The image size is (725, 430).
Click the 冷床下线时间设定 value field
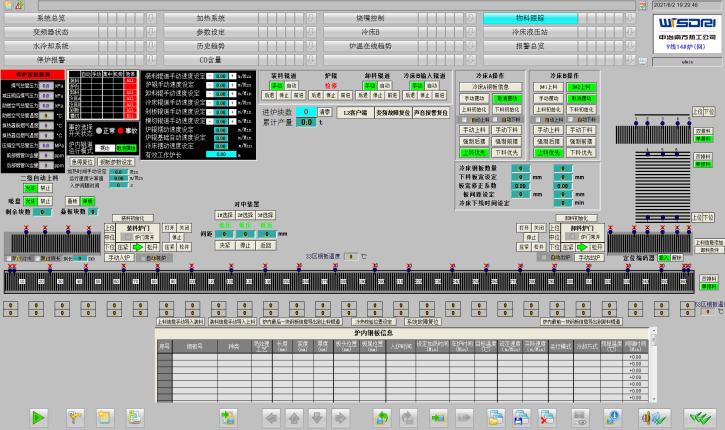(x=563, y=203)
